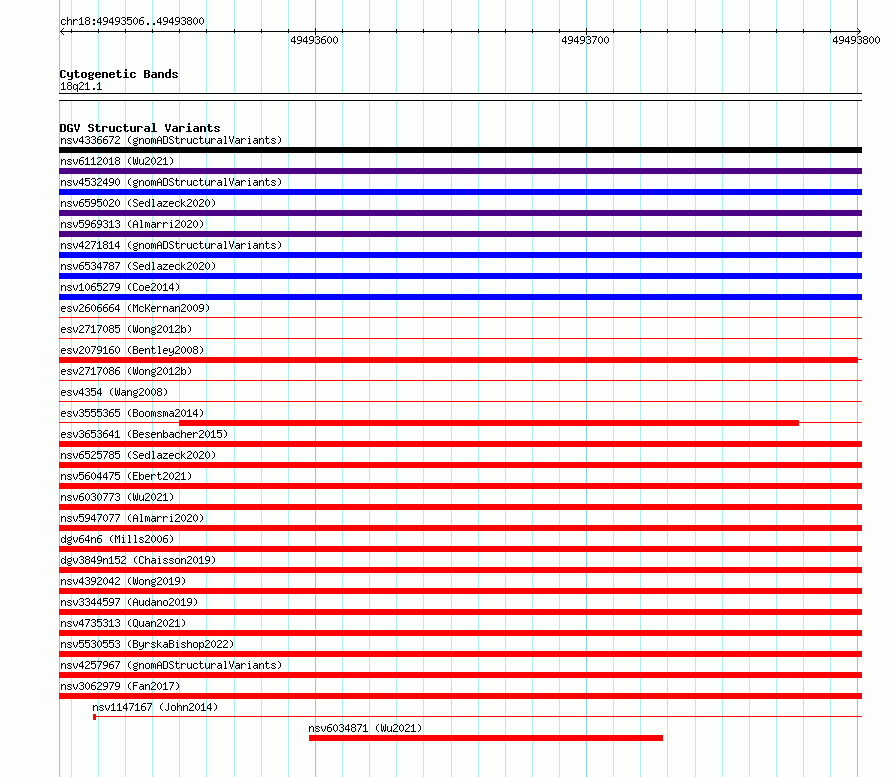This screenshot has width=890, height=777.
Task: Click the purple nsv5969313 variant bar
Action: (x=460, y=234)
